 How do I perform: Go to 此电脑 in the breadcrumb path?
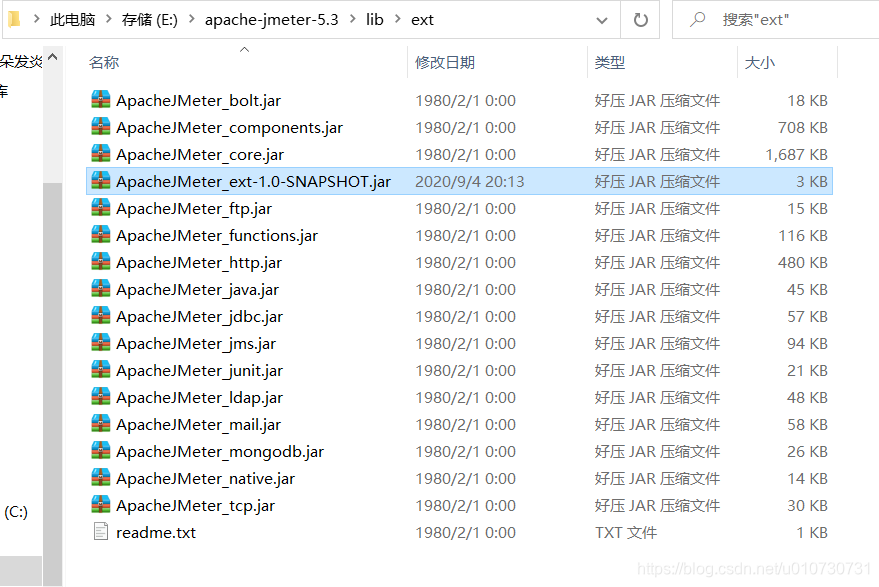(x=72, y=20)
